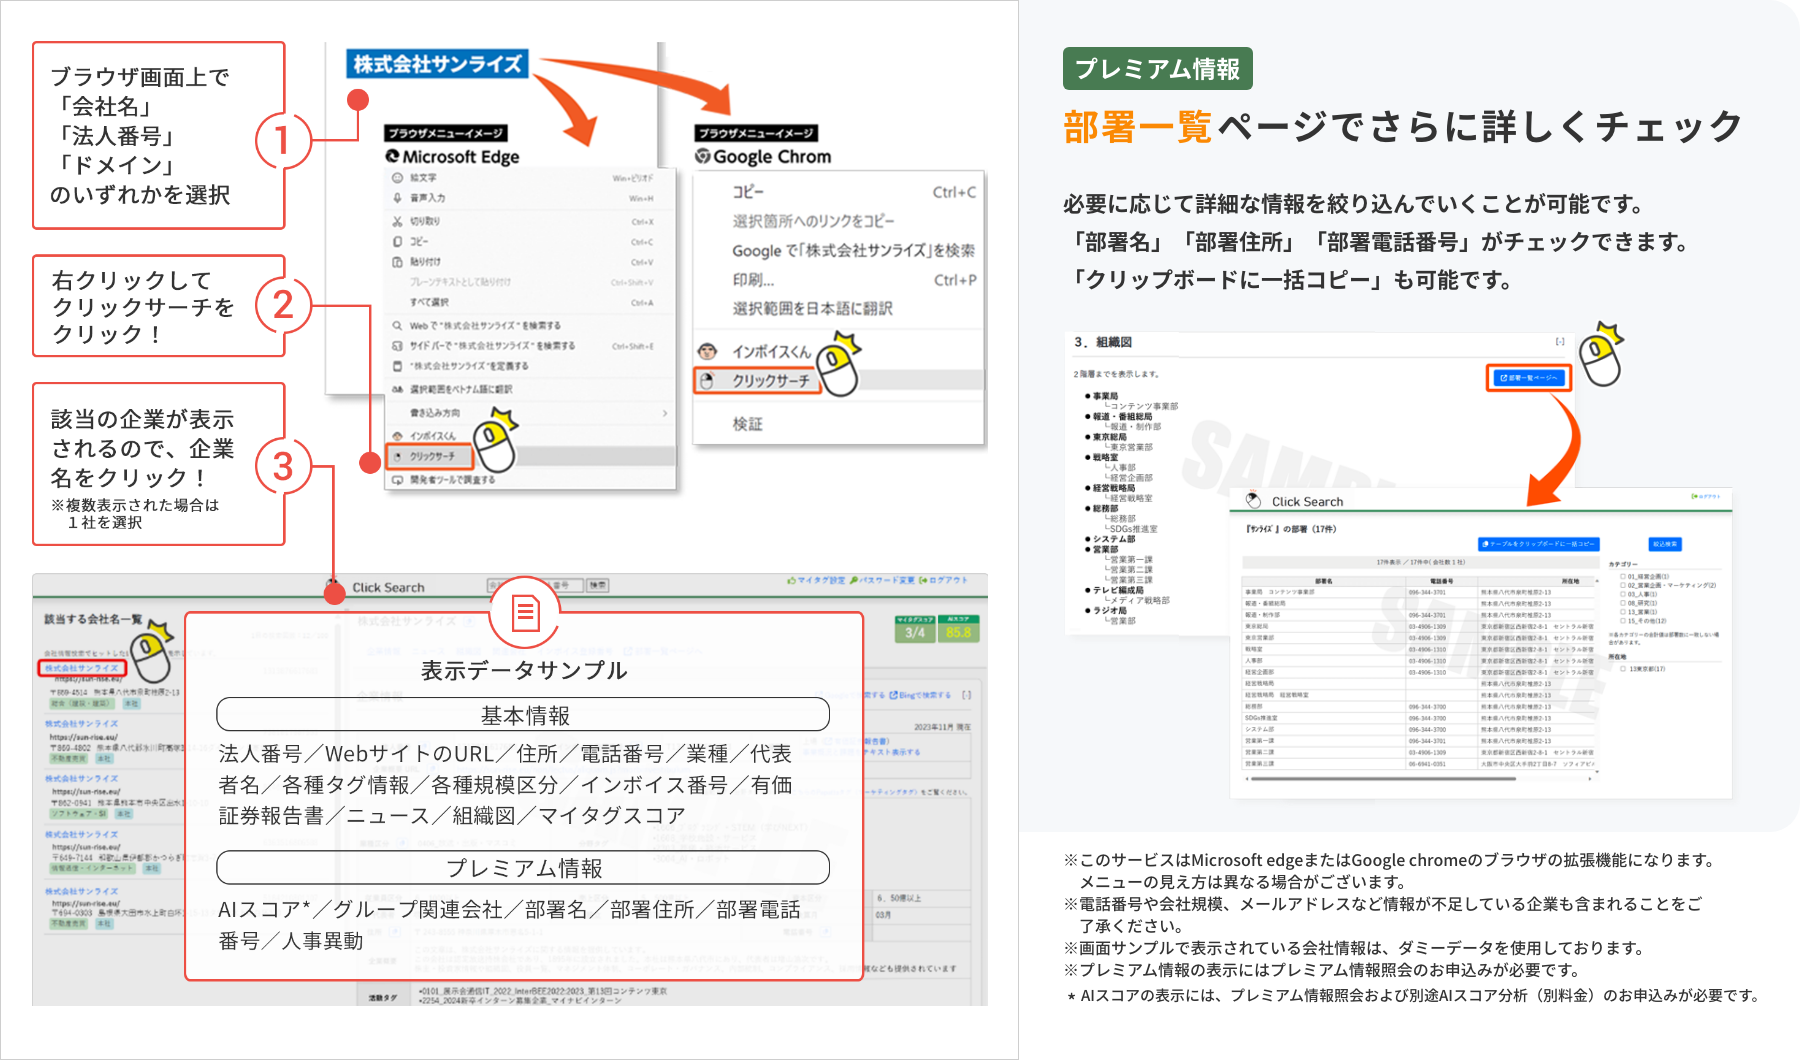The height and width of the screenshot is (1060, 1800).
Task: Click the 電話番号 column header in the table
Action: coord(1441,581)
